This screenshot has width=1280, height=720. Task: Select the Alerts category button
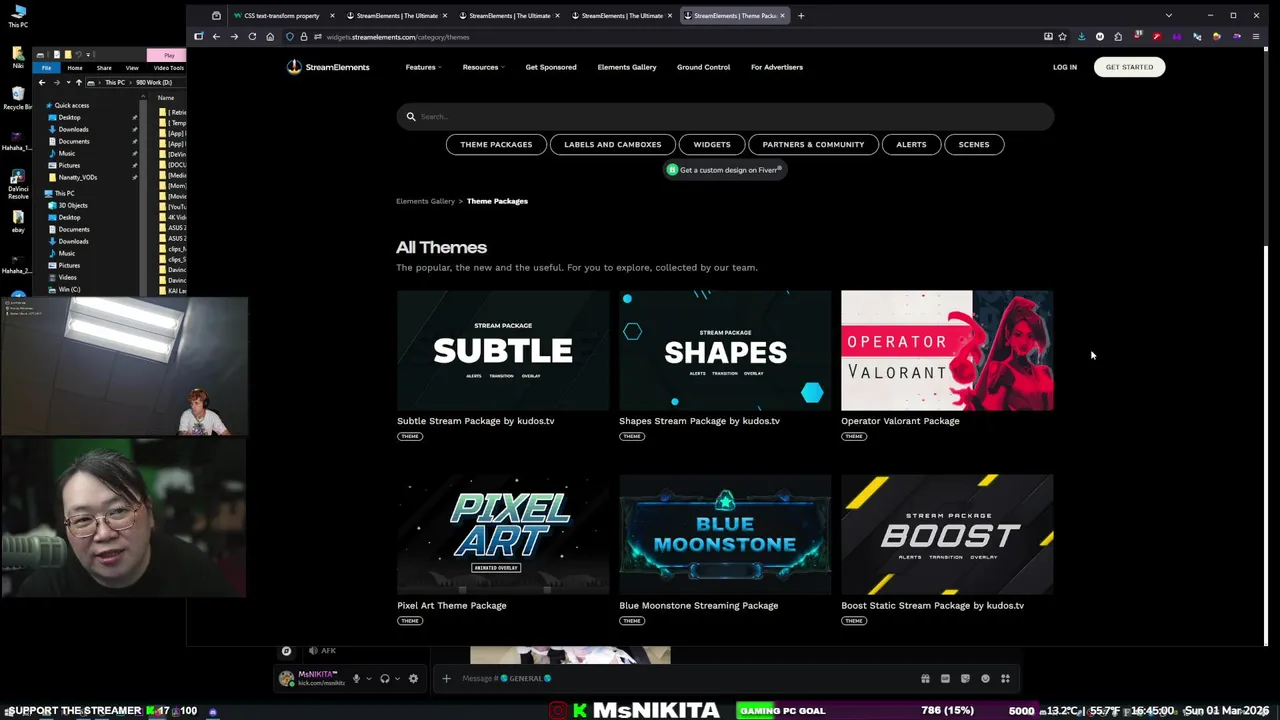click(911, 144)
